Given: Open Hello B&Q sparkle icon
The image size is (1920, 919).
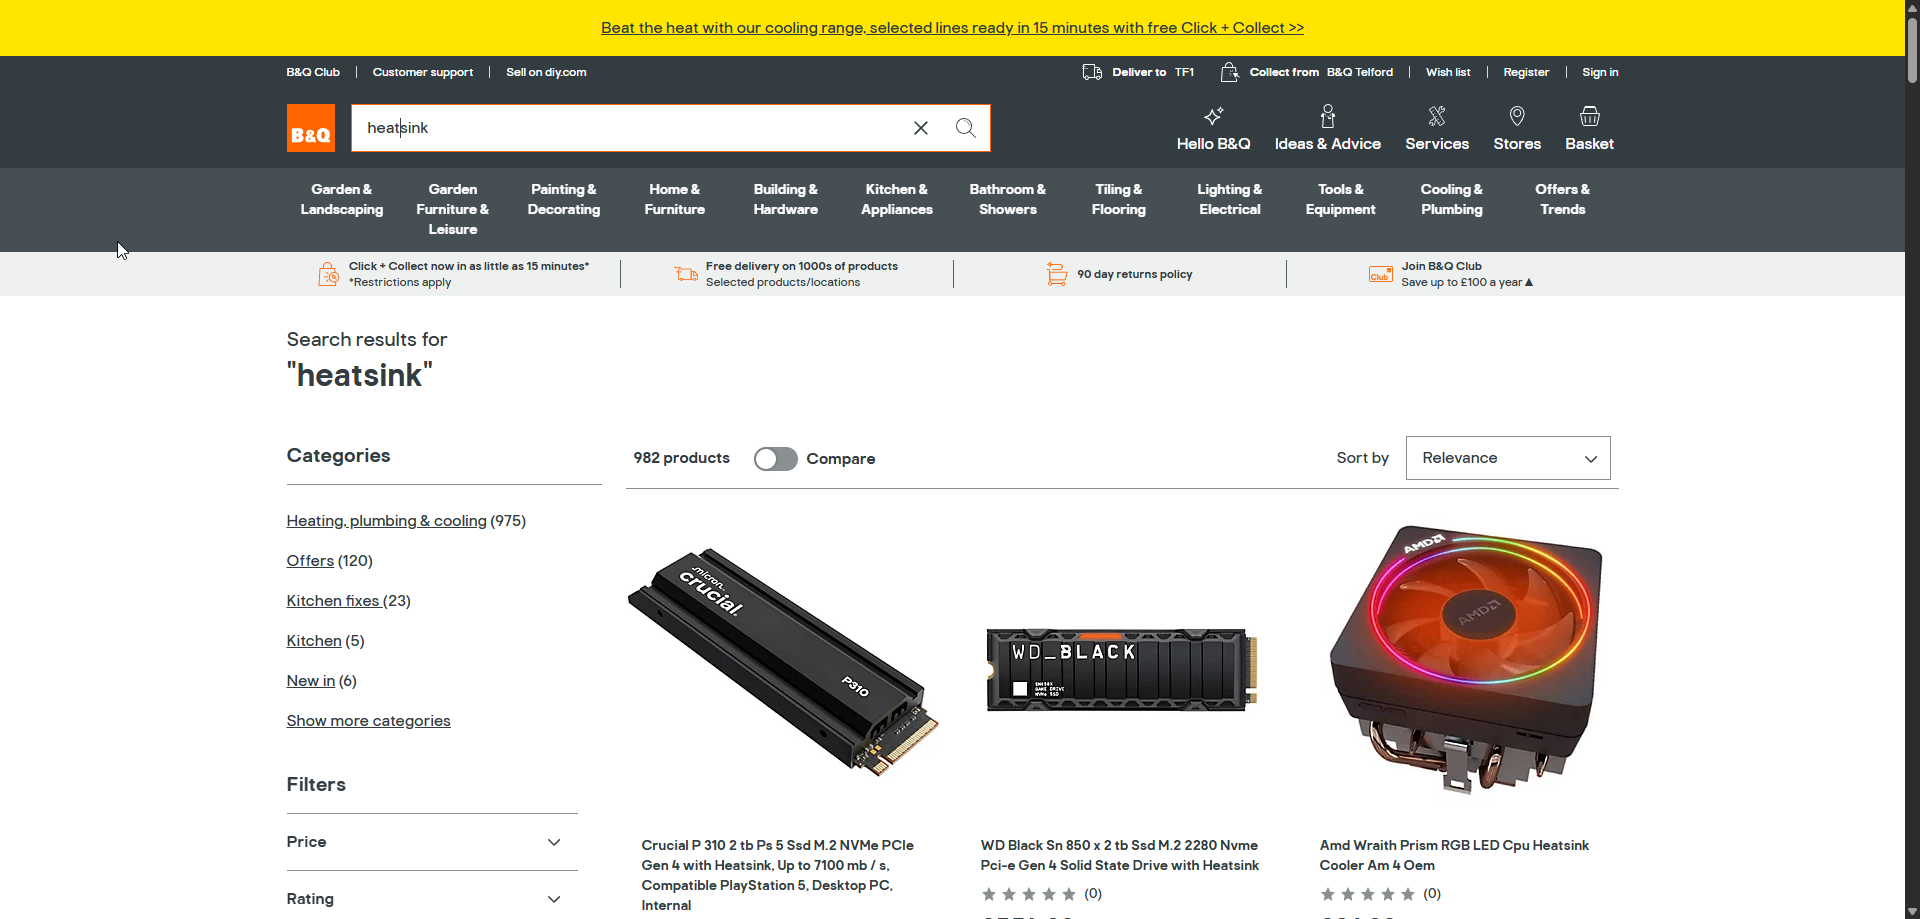Looking at the screenshot, I should click(x=1214, y=116).
